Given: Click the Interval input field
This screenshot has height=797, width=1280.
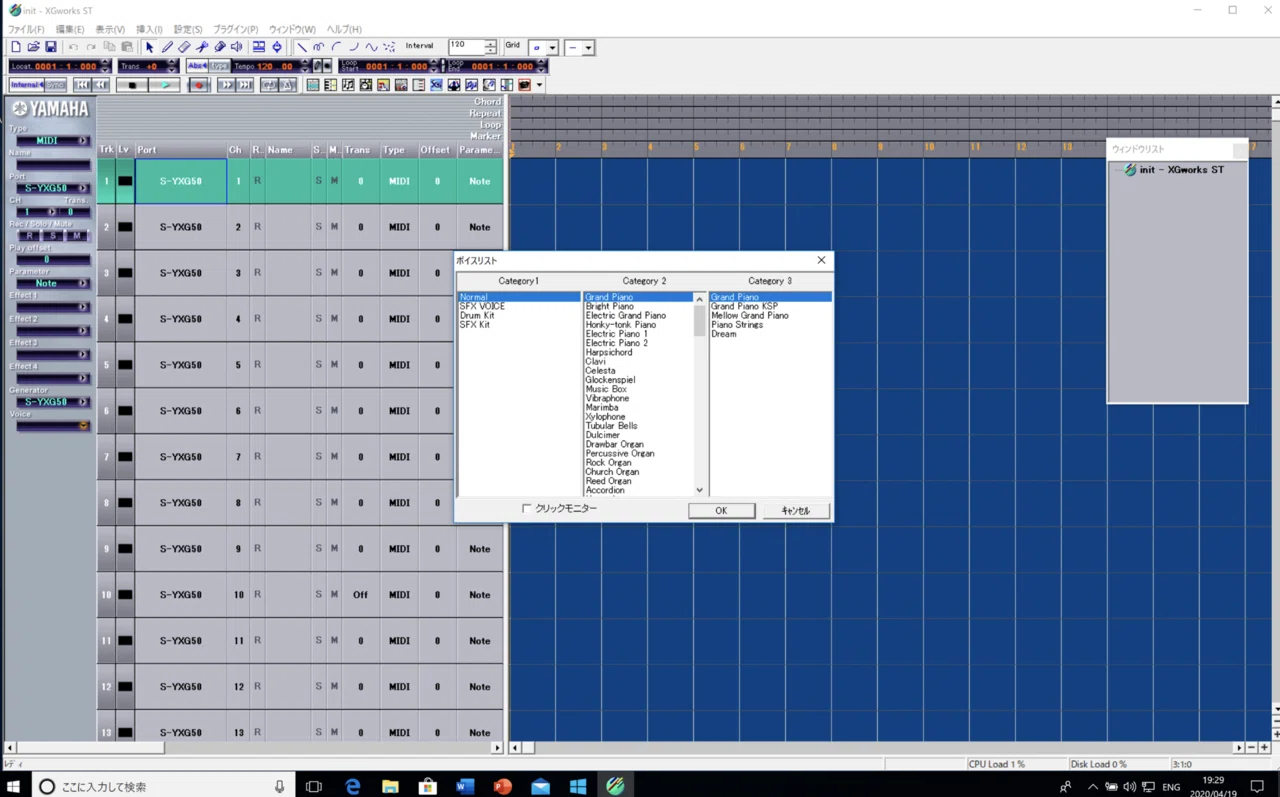Looking at the screenshot, I should (466, 47).
